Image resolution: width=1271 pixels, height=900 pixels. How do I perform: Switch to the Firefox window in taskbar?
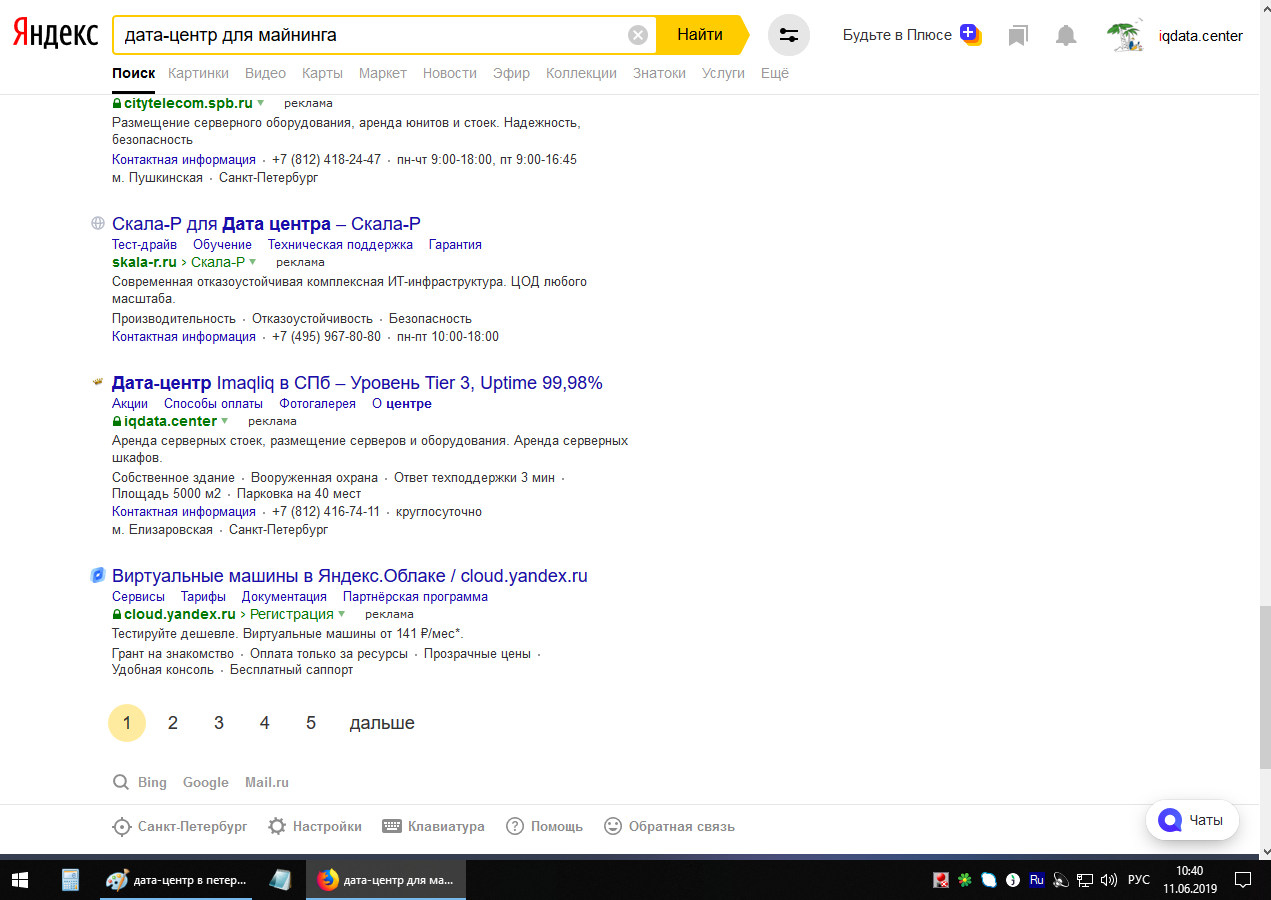point(385,880)
